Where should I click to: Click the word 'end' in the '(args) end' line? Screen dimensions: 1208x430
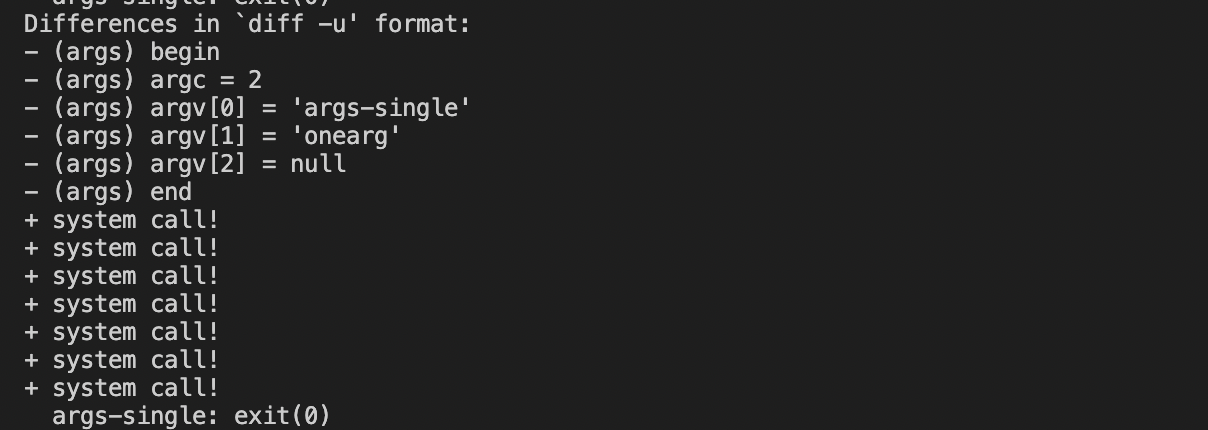coord(171,191)
